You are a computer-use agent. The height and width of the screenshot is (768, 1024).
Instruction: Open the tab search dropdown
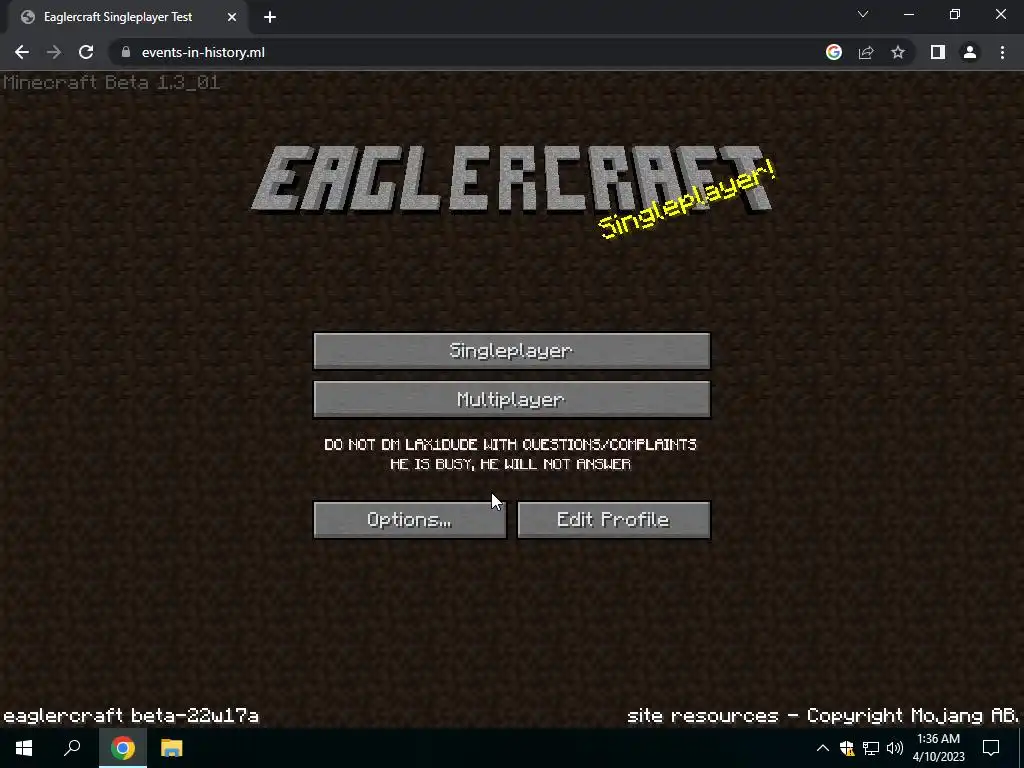(x=863, y=14)
